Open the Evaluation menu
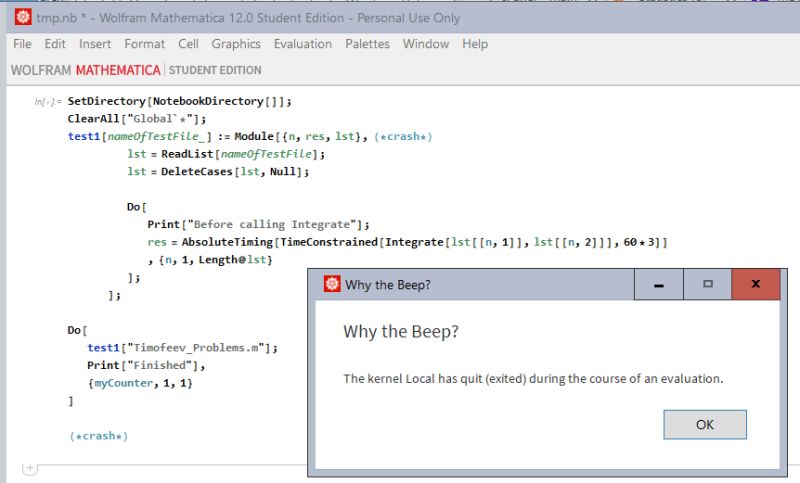The image size is (800, 483). coord(303,44)
